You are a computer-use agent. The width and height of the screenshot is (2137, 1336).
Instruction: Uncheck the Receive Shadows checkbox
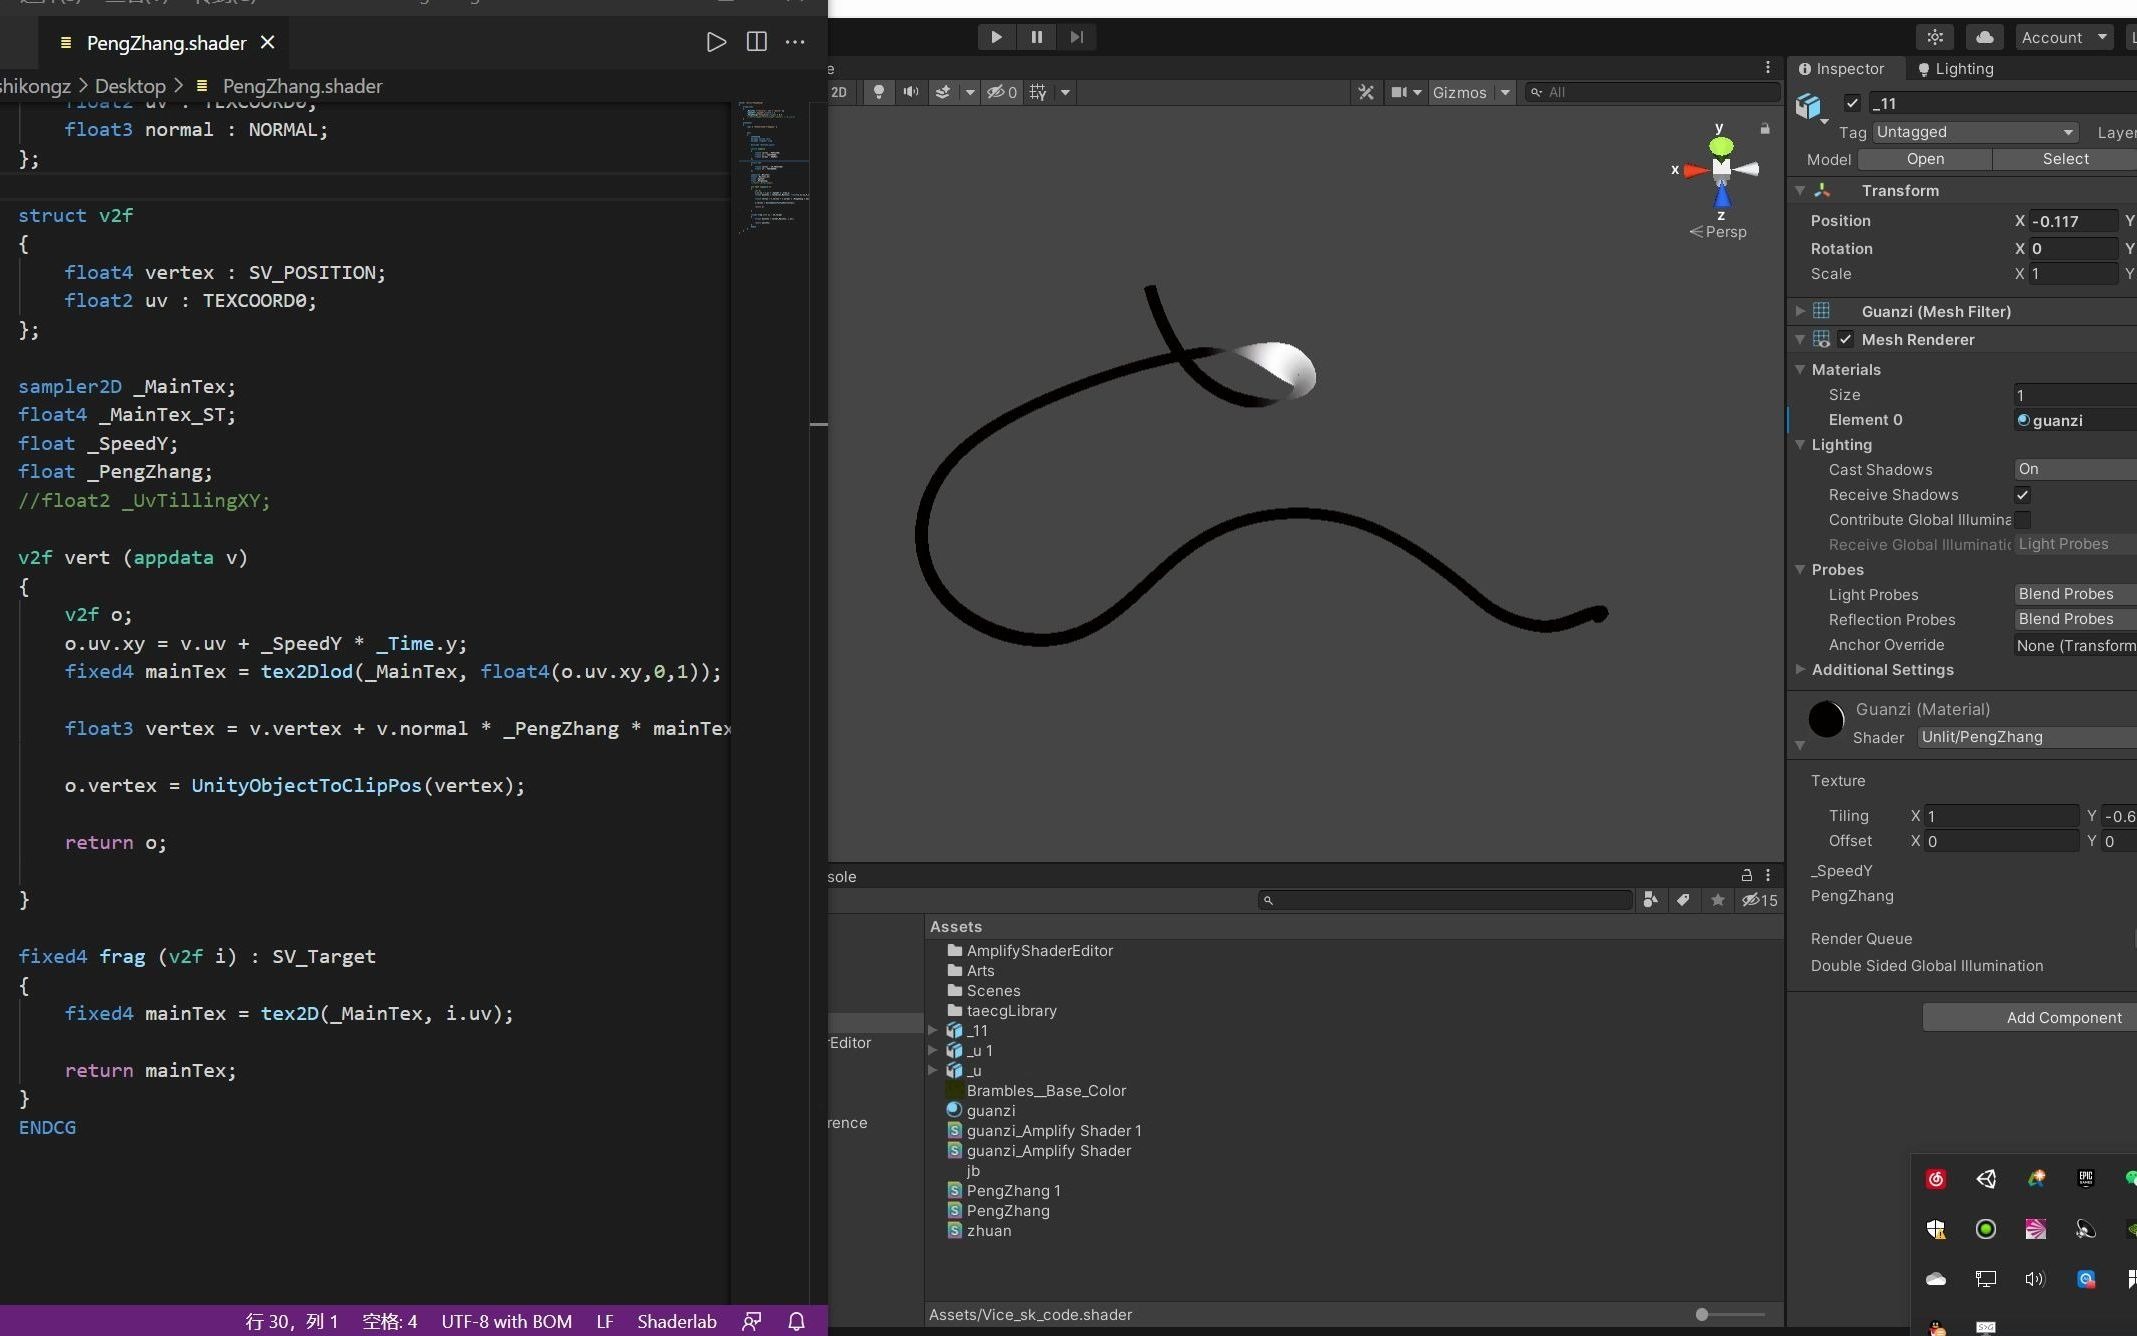(x=2022, y=495)
